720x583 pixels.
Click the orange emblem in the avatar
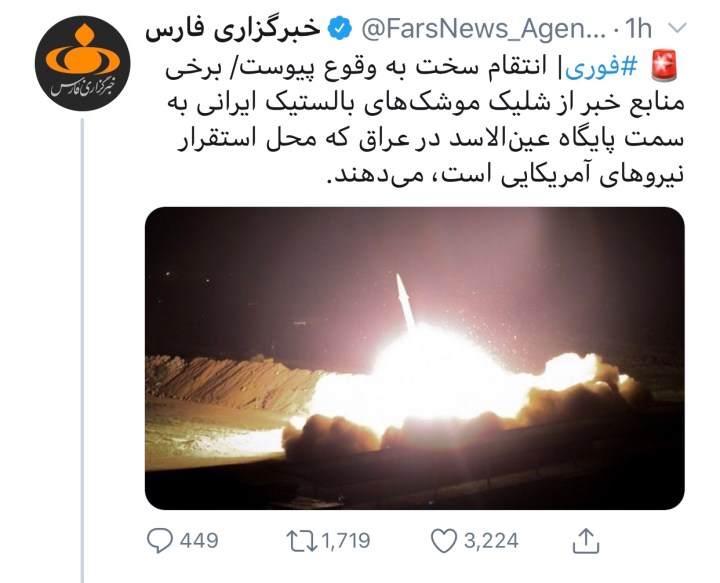pos(83,50)
